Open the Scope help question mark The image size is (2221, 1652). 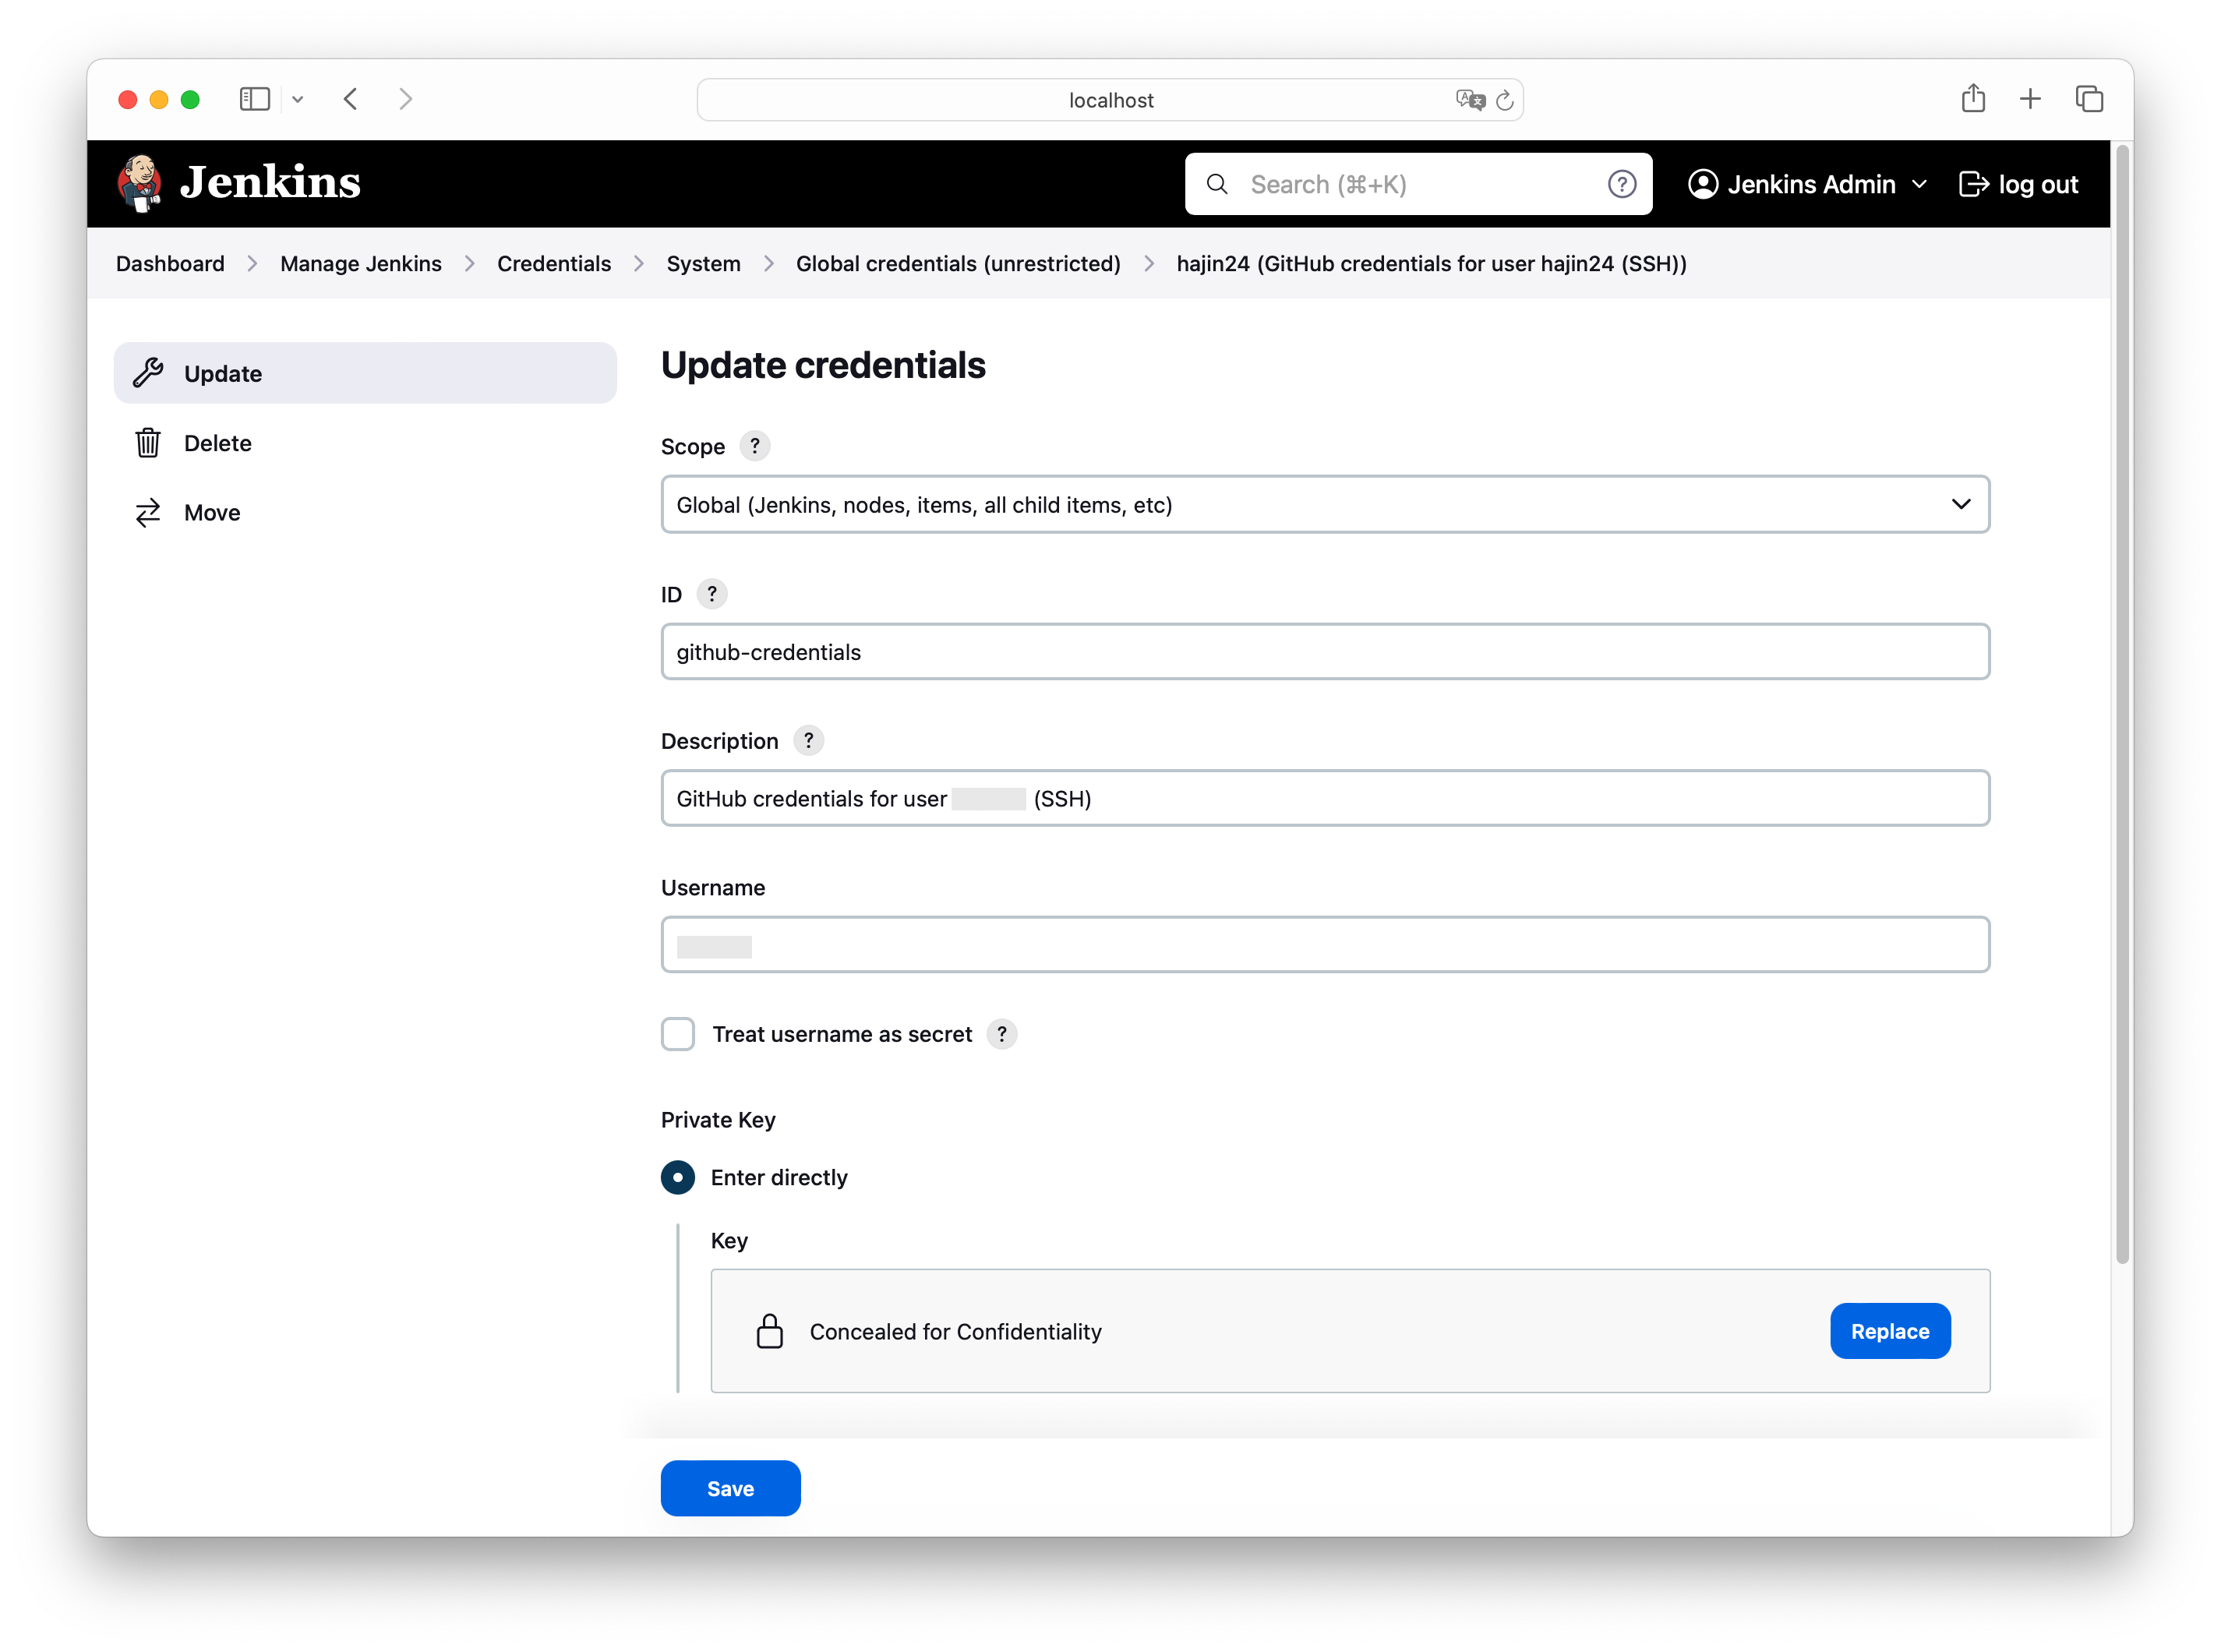pos(755,446)
